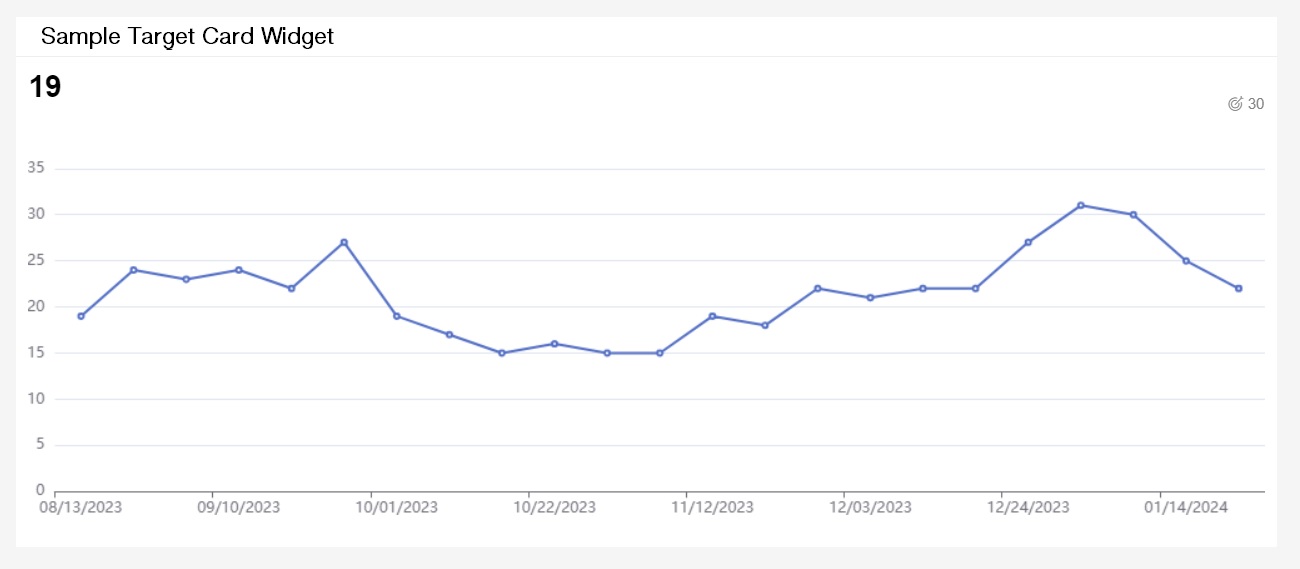Select the 10/01/2023 date label
The width and height of the screenshot is (1300, 569).
[397, 508]
